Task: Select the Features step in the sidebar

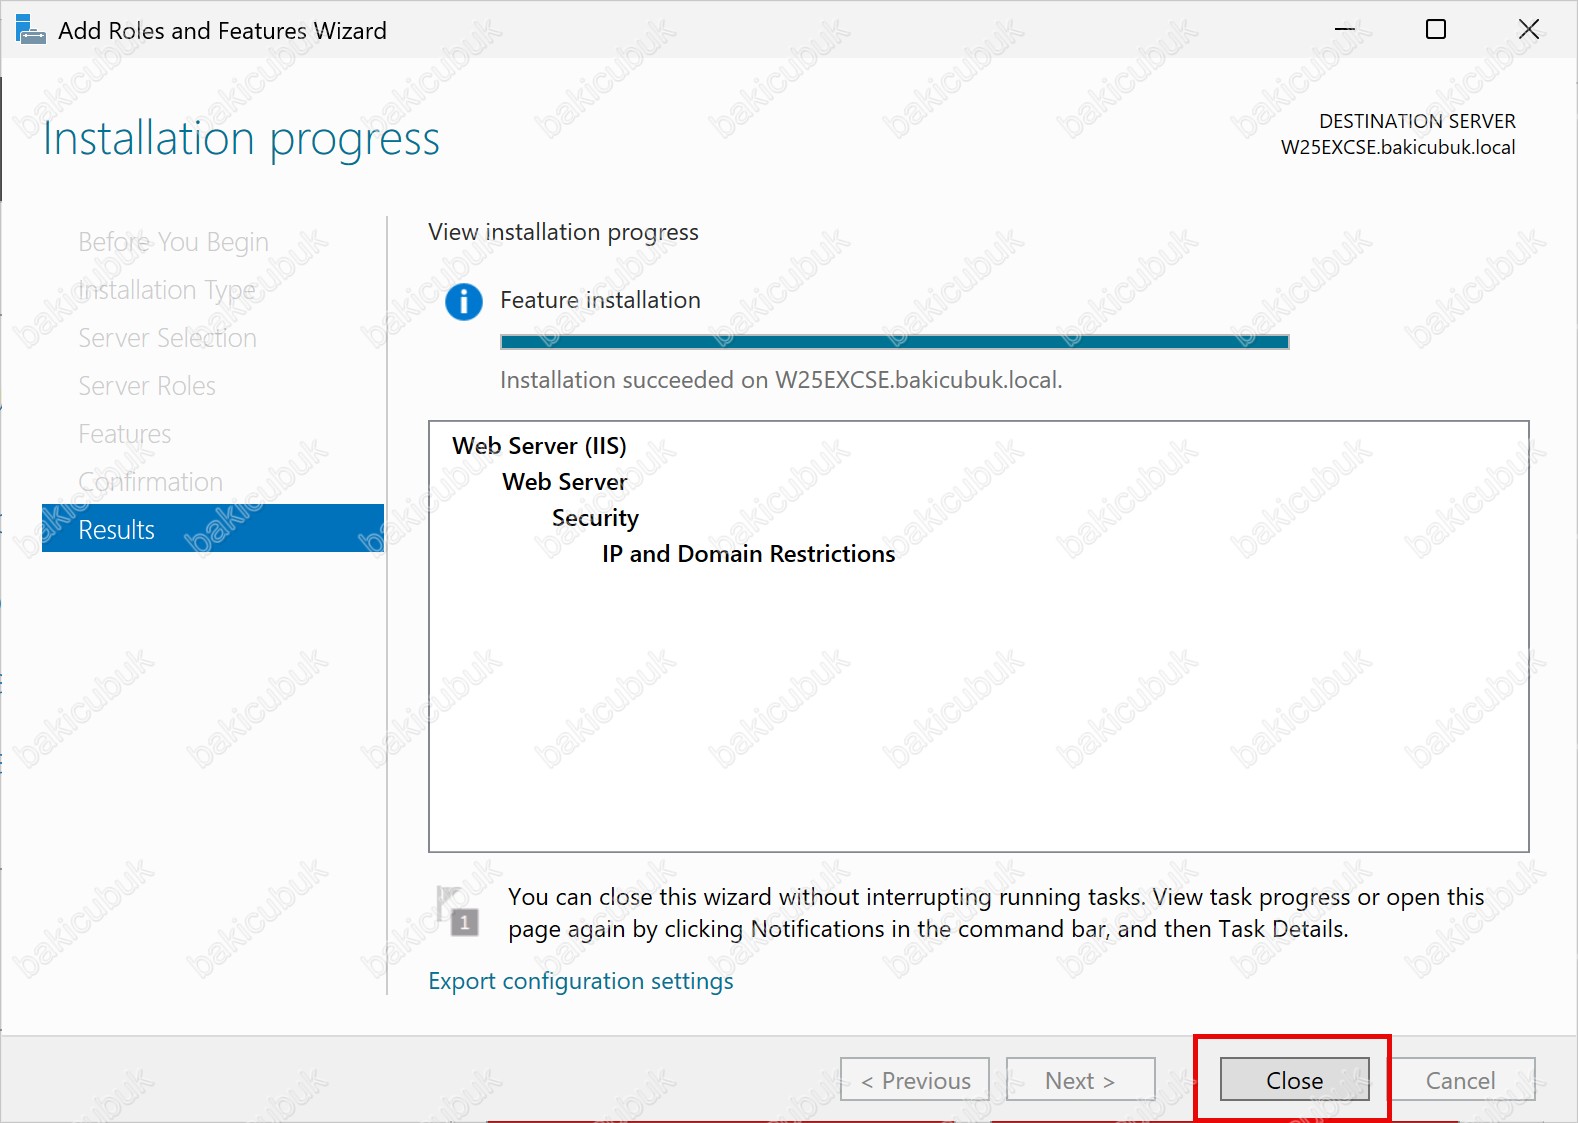Action: tap(125, 434)
